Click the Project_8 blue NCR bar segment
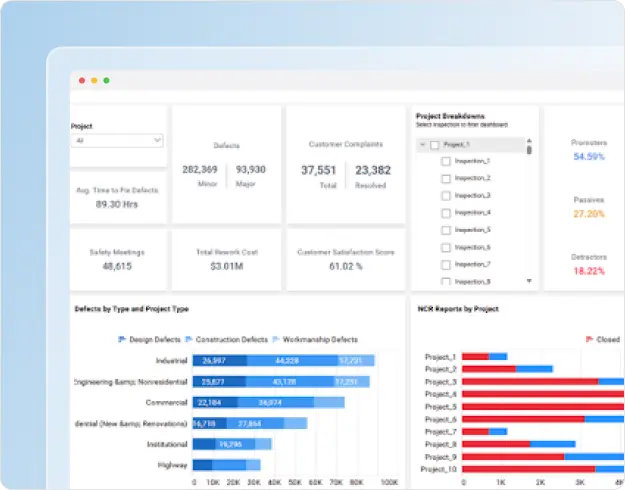Image resolution: width=625 pixels, height=490 pixels. pos(552,444)
